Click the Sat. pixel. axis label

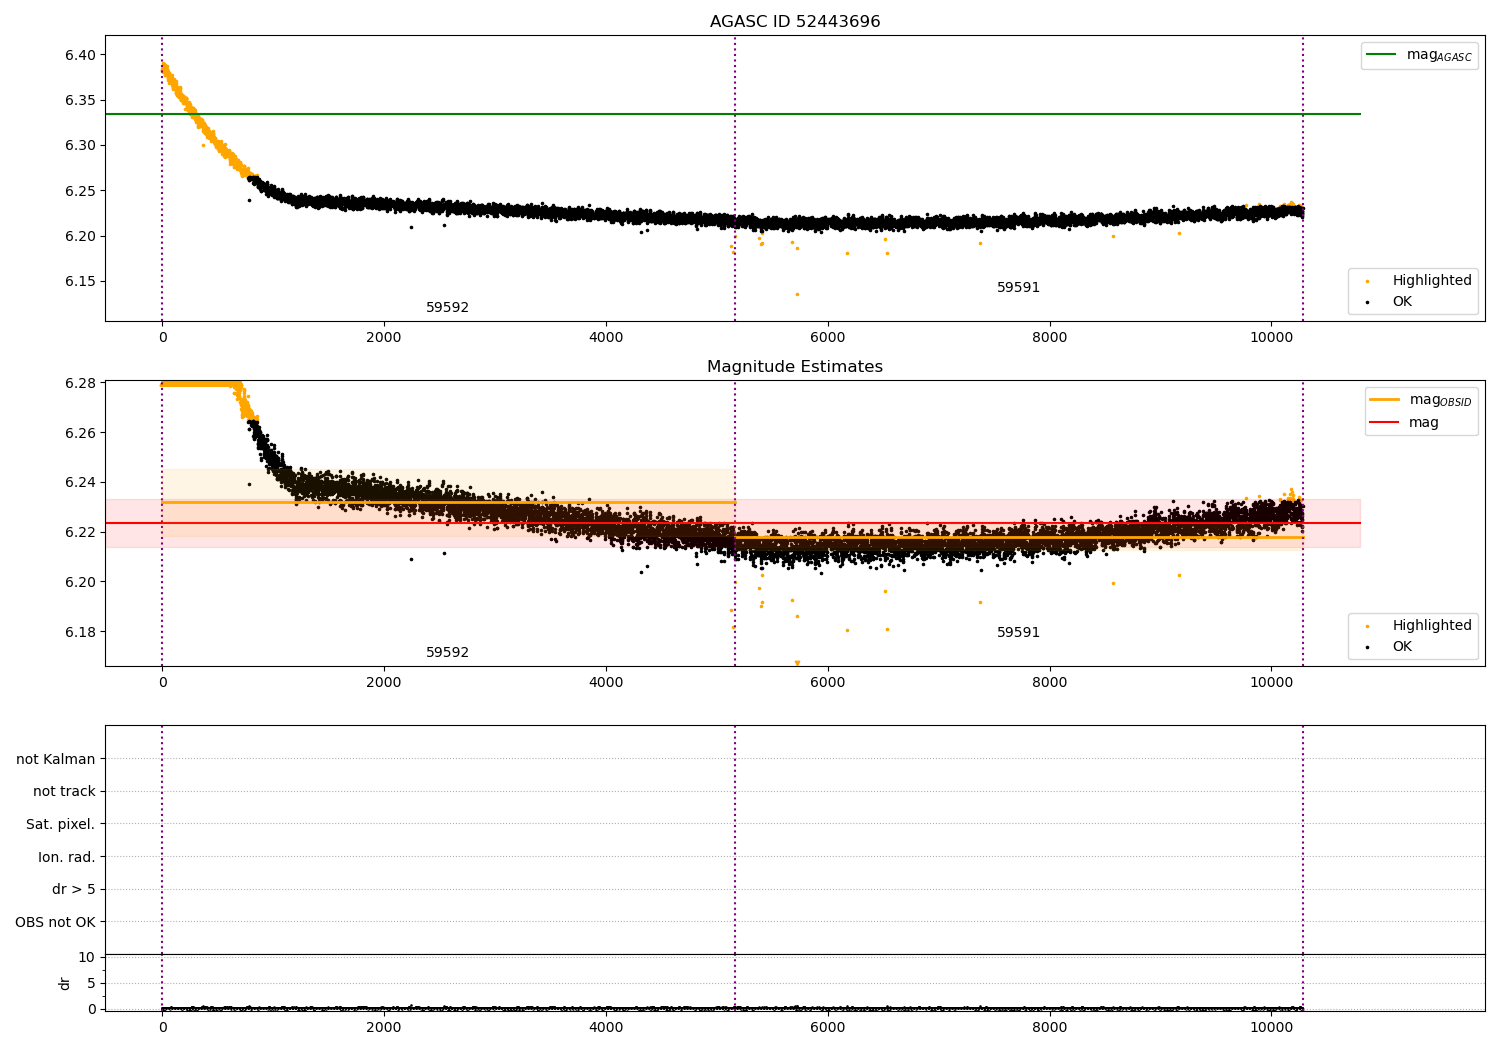[x=61, y=824]
